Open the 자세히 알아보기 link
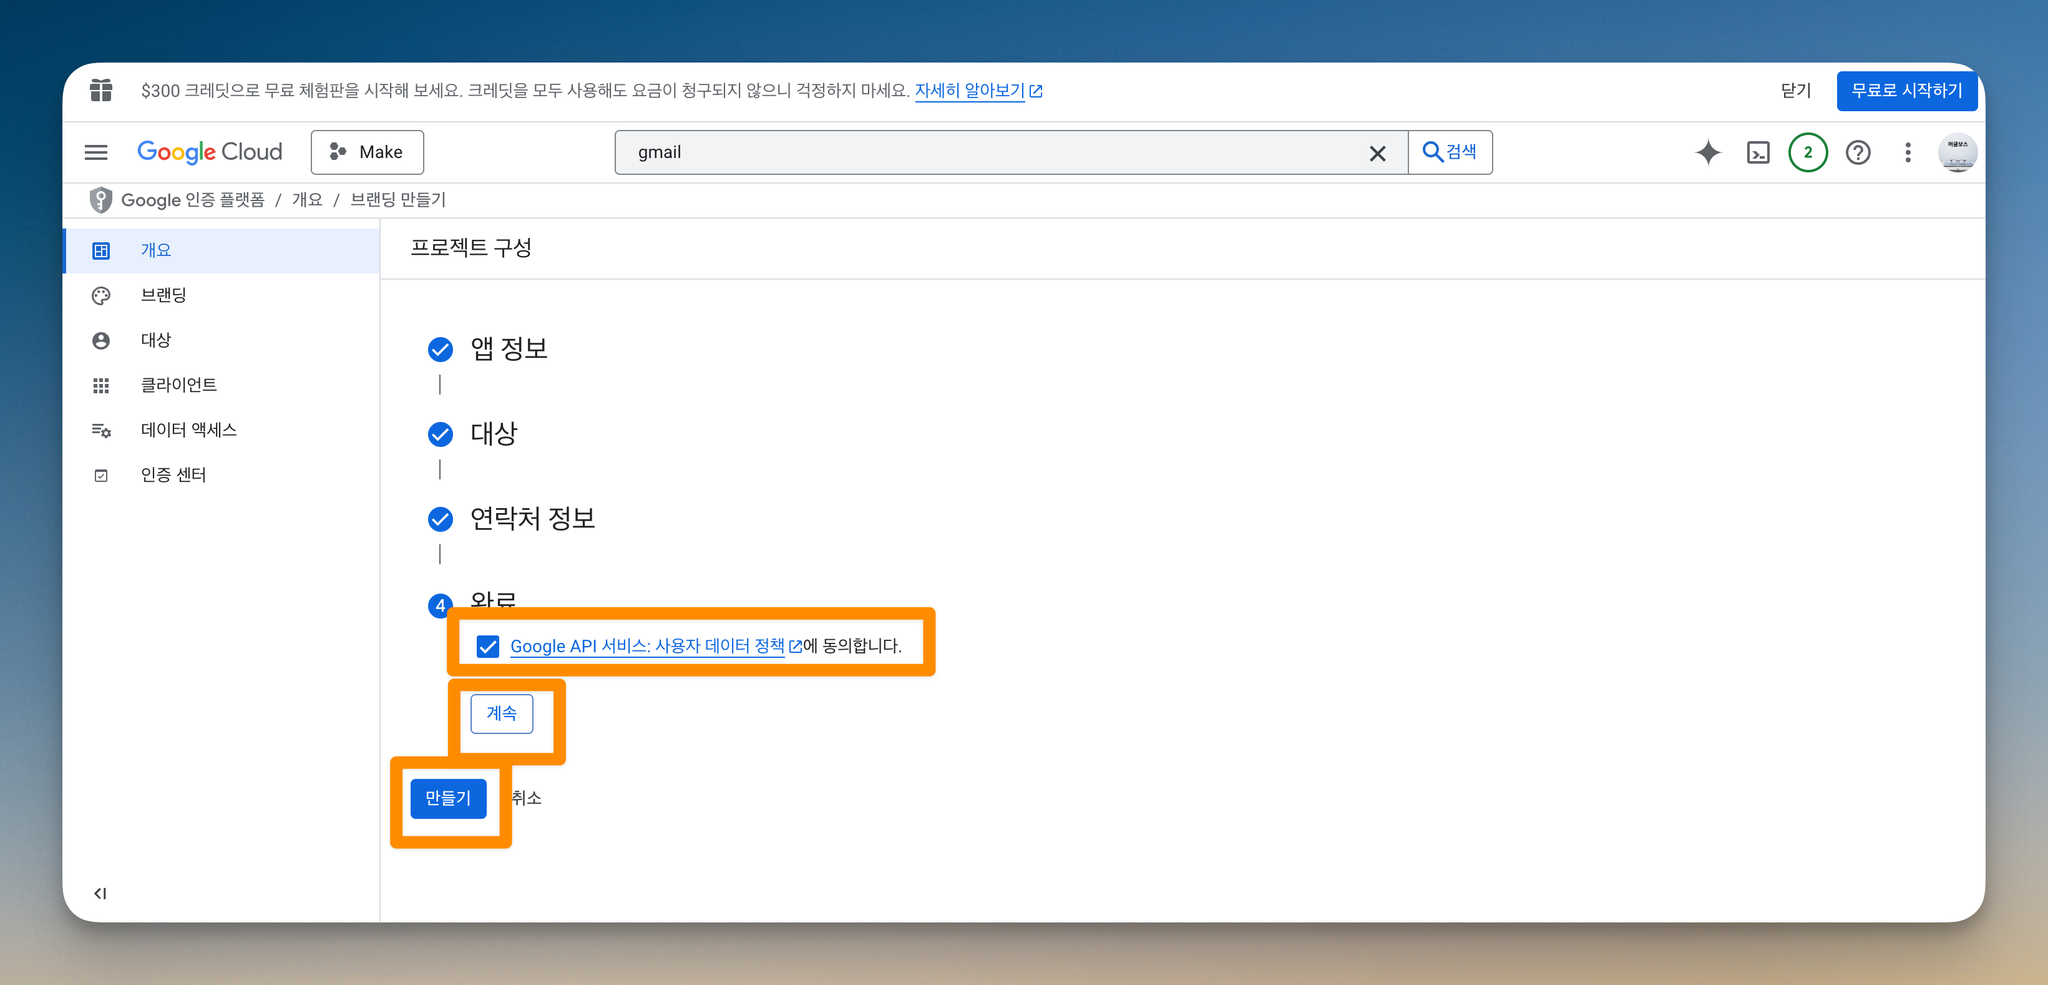Screen dimensions: 2048x985 (978, 90)
